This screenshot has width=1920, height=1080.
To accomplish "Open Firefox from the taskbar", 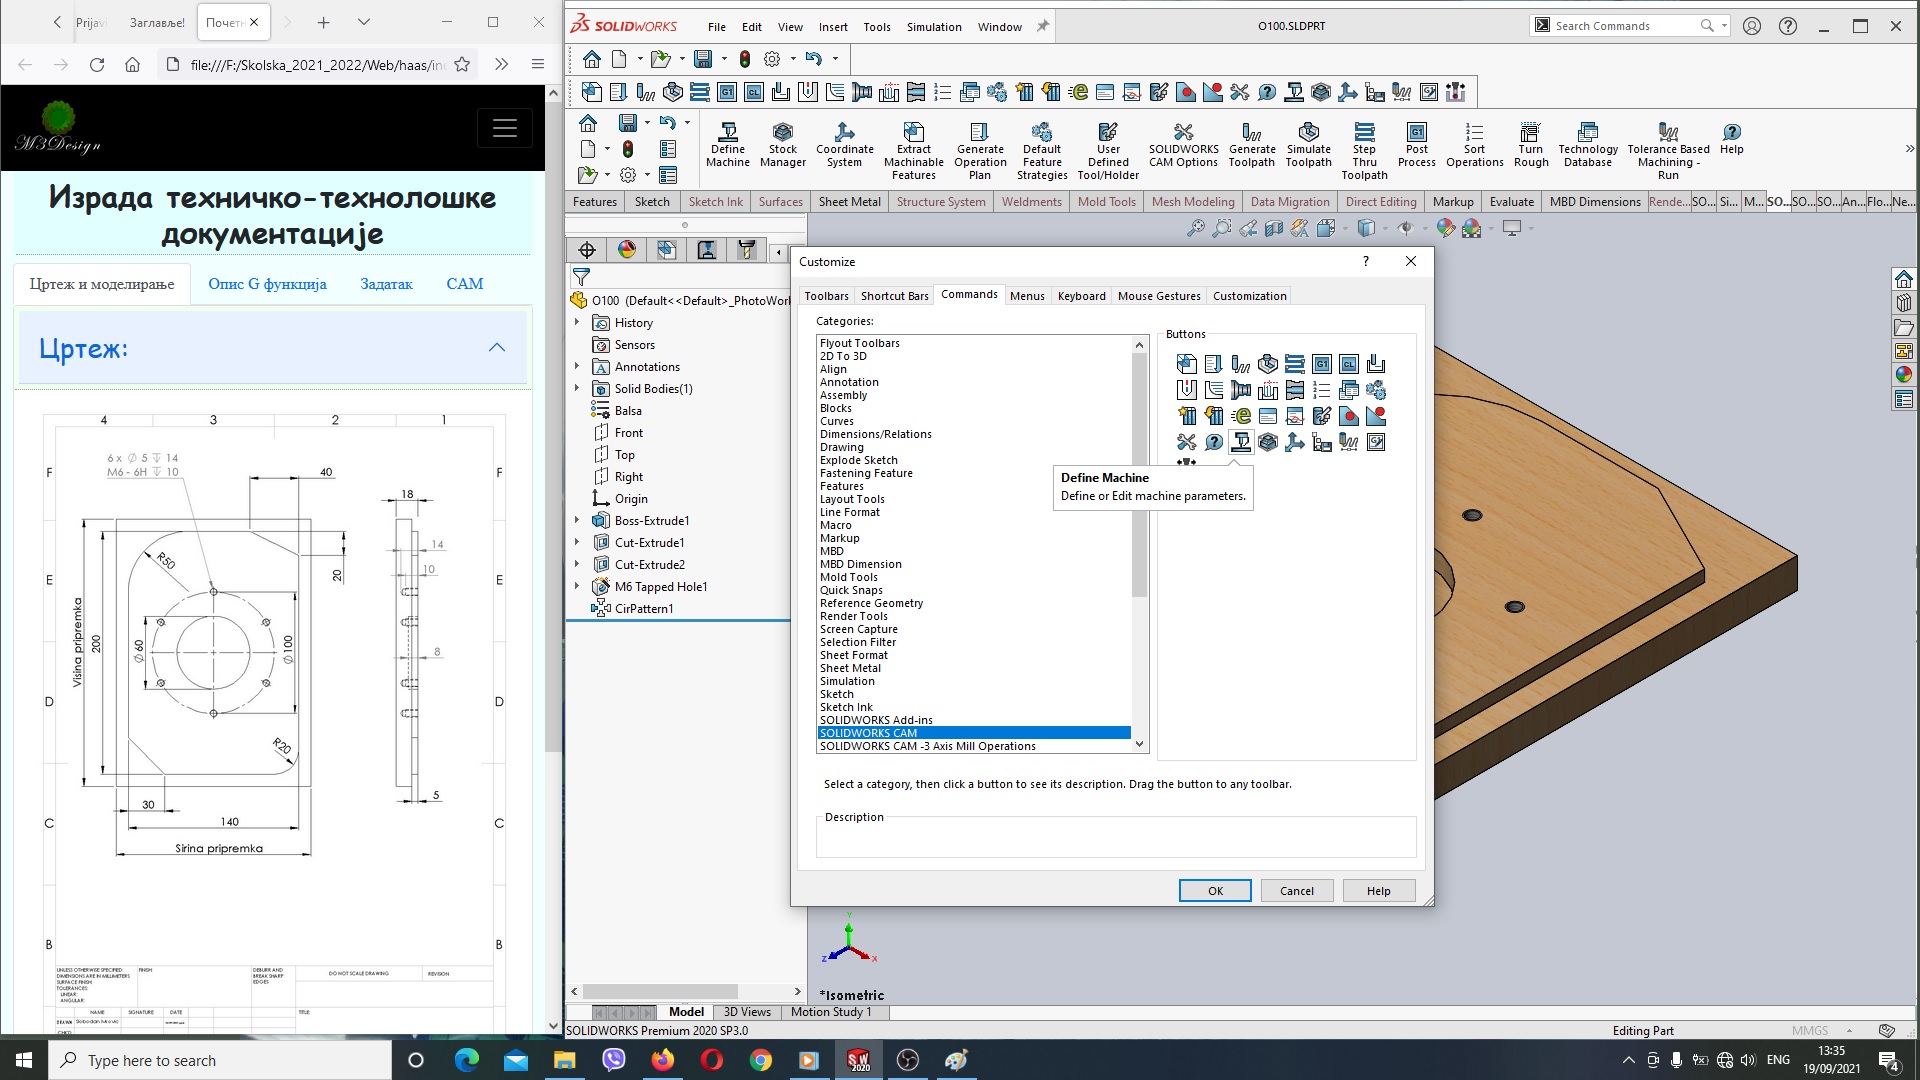I will [662, 1060].
